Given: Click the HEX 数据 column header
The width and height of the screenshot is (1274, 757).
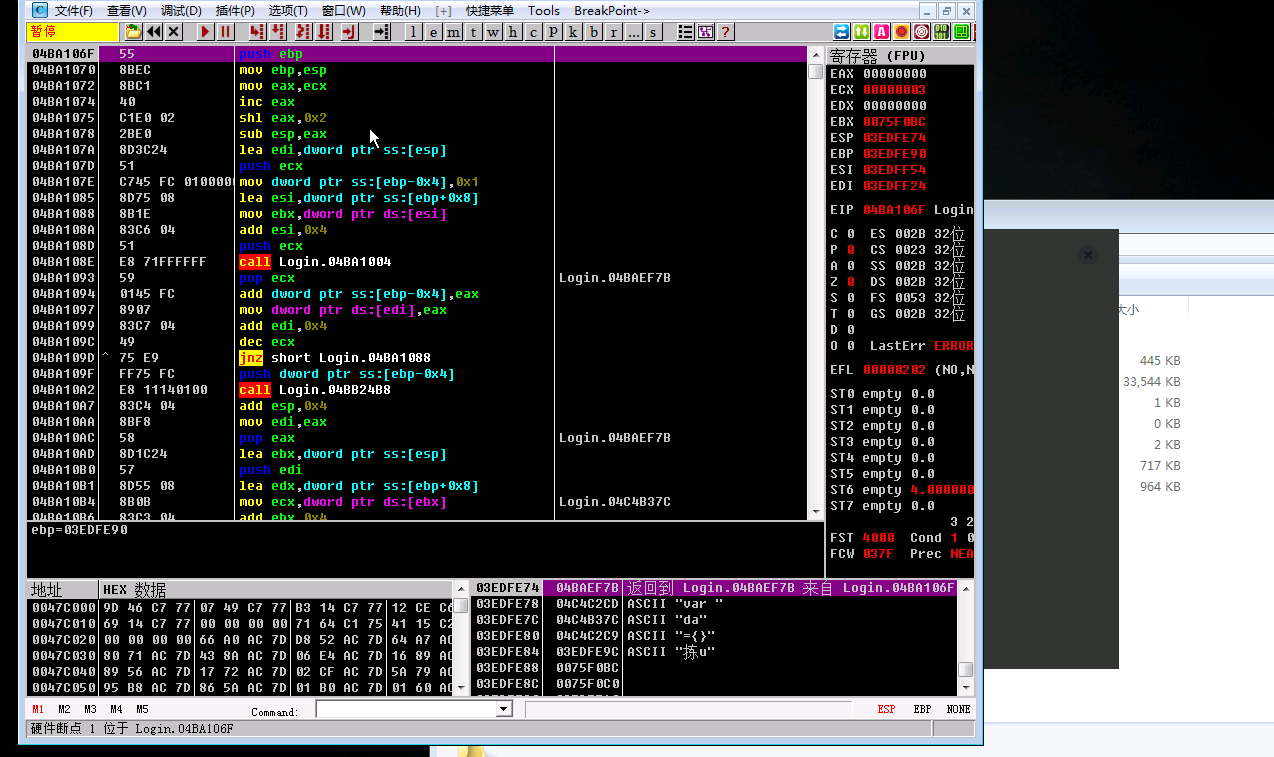Looking at the screenshot, I should 135,590.
